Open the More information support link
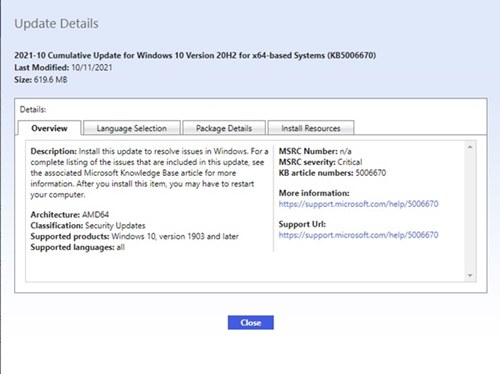 click(358, 204)
